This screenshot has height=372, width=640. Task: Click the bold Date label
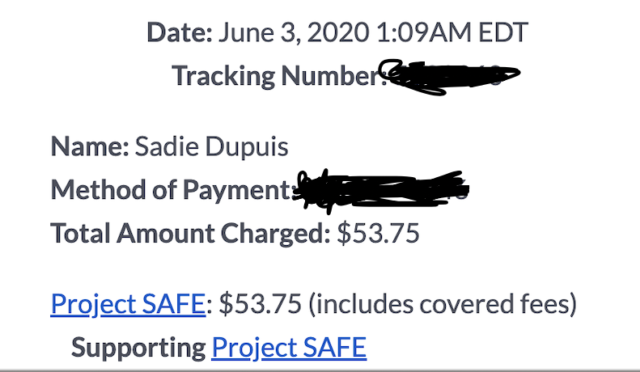[180, 33]
